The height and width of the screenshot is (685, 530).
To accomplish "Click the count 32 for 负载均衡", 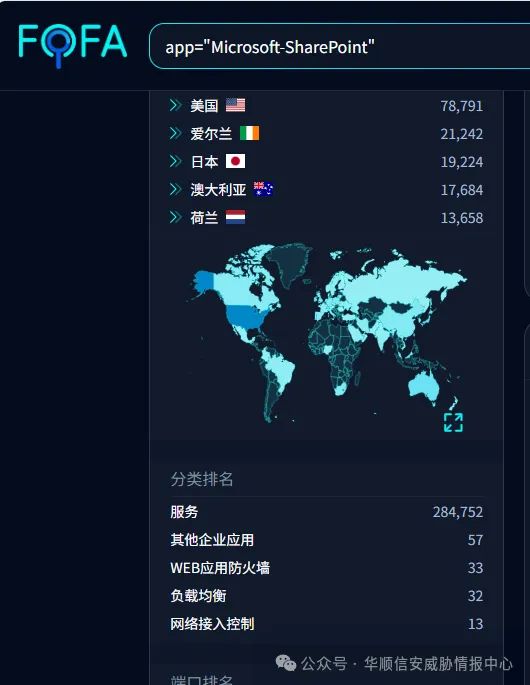I will [x=475, y=596].
